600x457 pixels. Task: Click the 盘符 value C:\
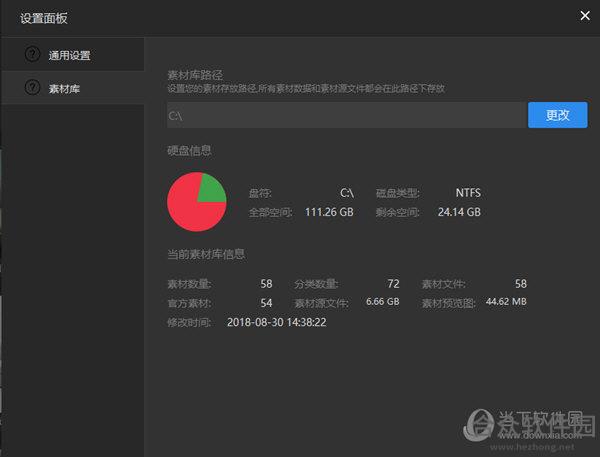pos(347,193)
